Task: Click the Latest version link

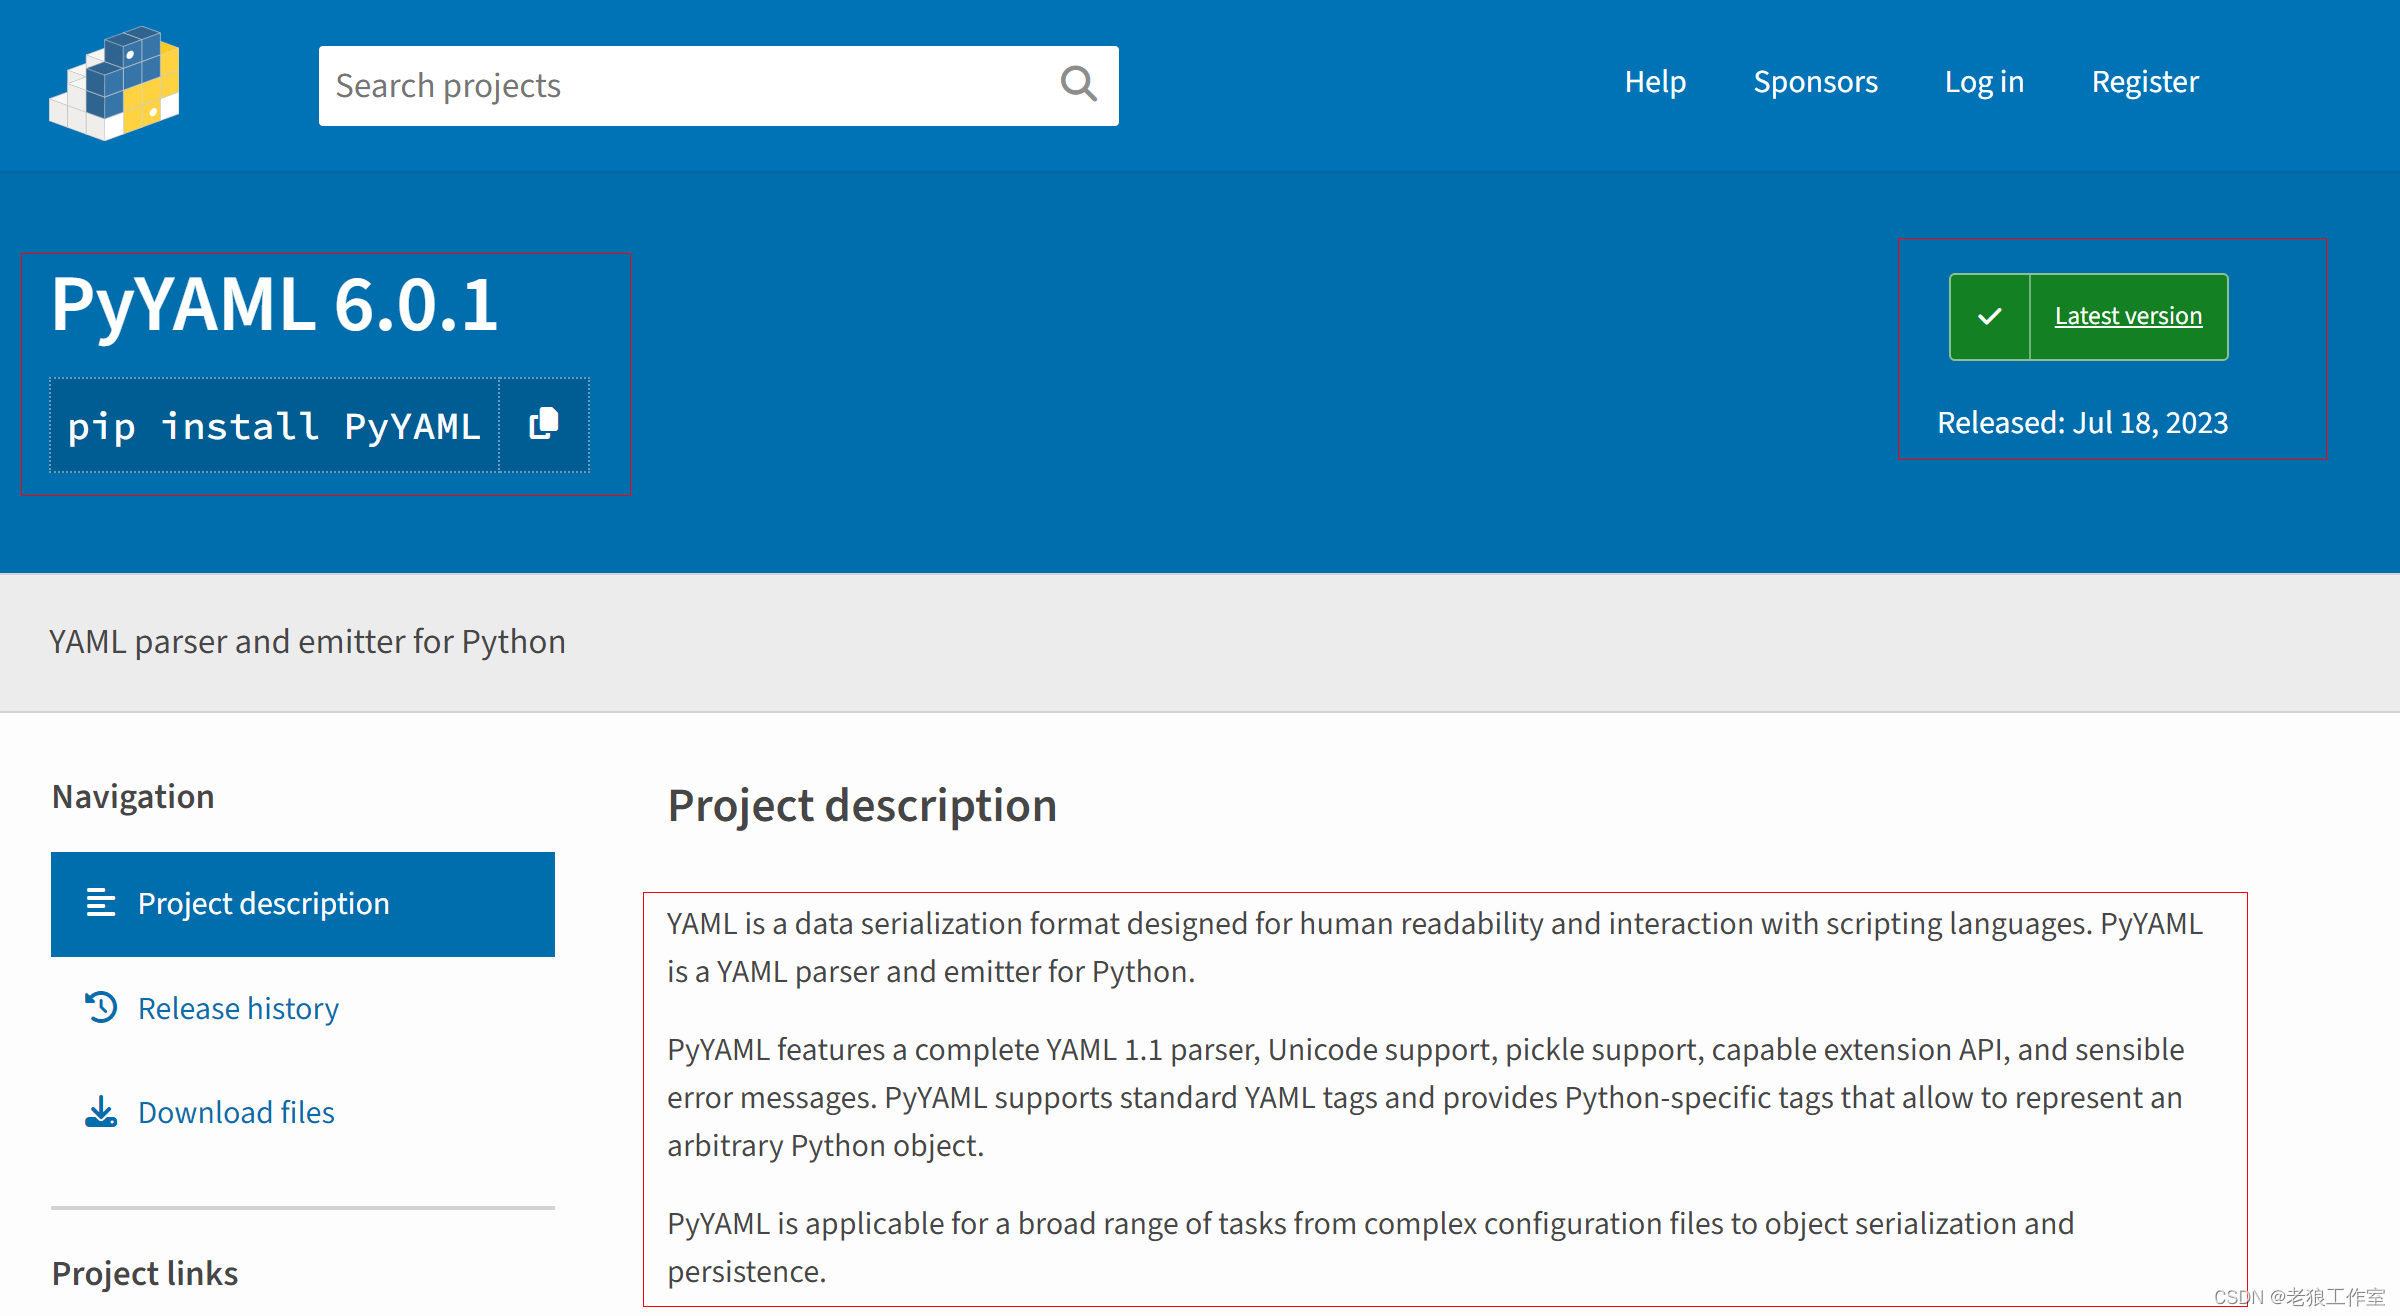Action: [2128, 316]
